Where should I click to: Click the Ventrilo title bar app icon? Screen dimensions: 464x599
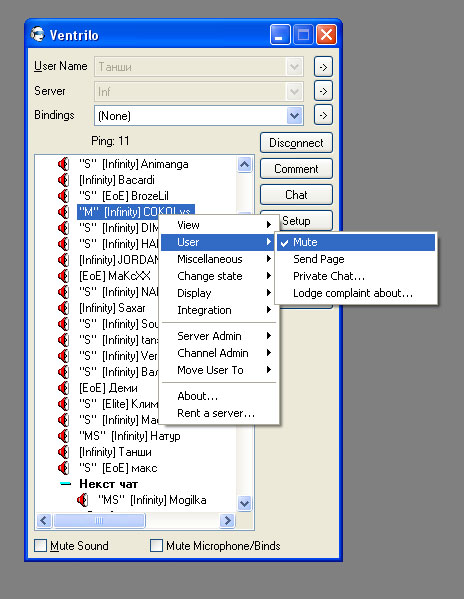(x=38, y=35)
